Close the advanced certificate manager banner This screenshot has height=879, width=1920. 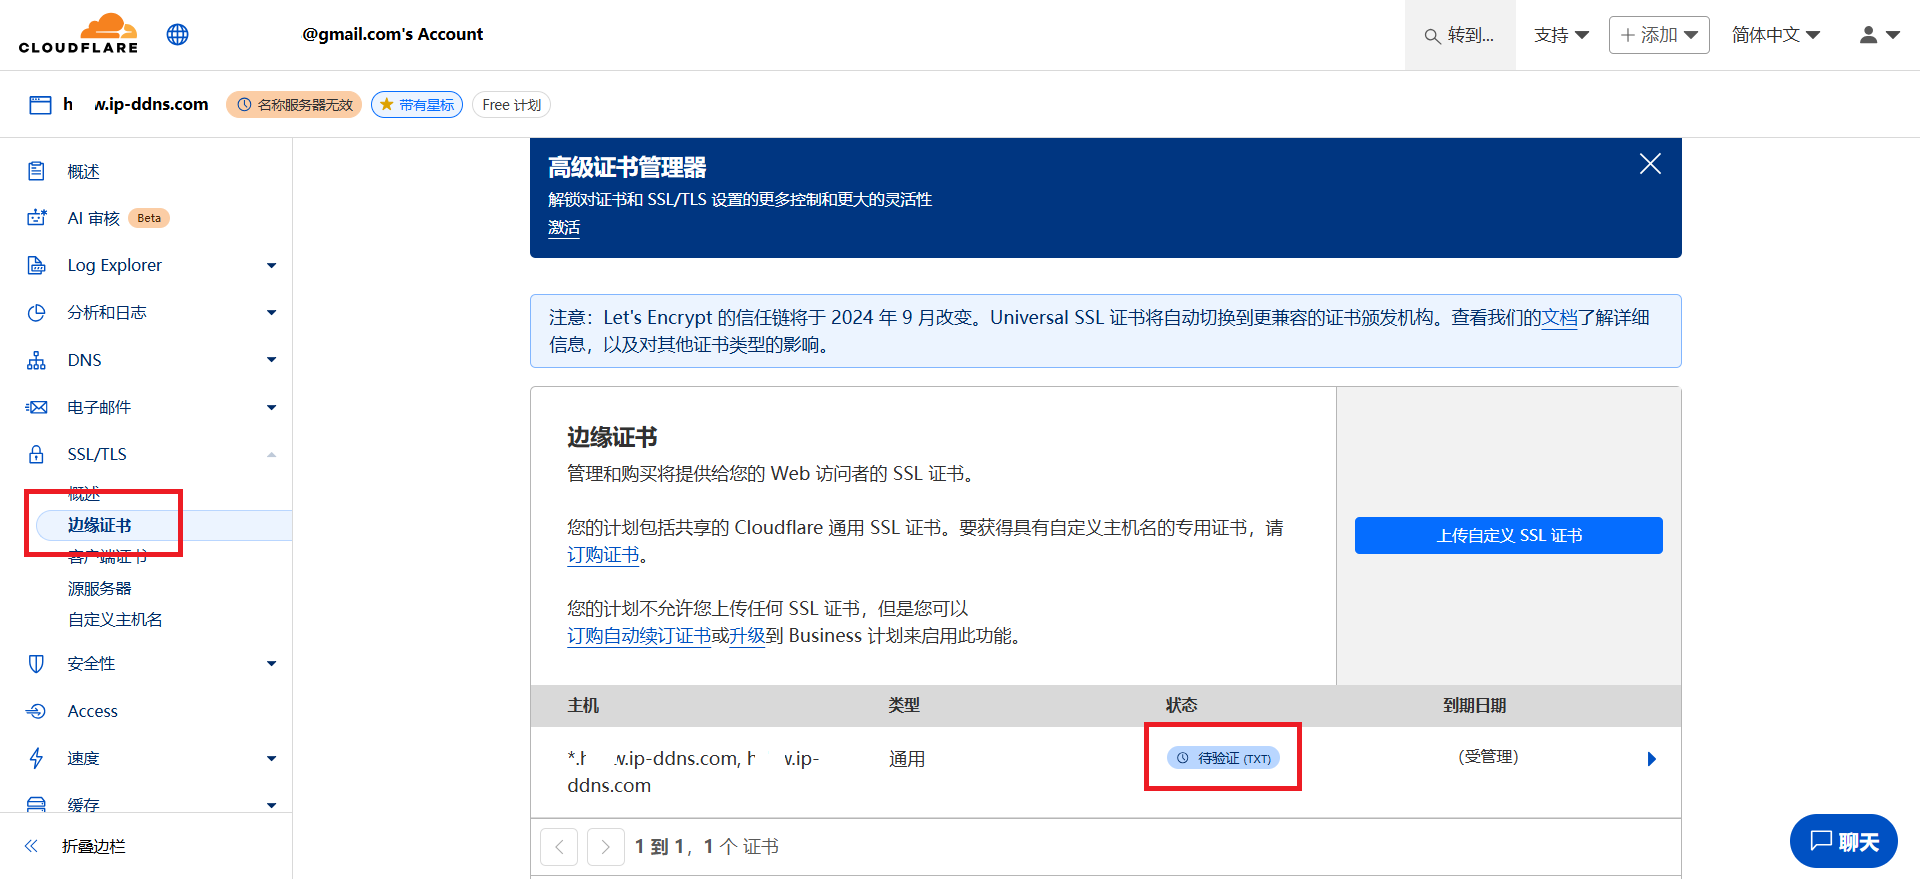(x=1650, y=164)
